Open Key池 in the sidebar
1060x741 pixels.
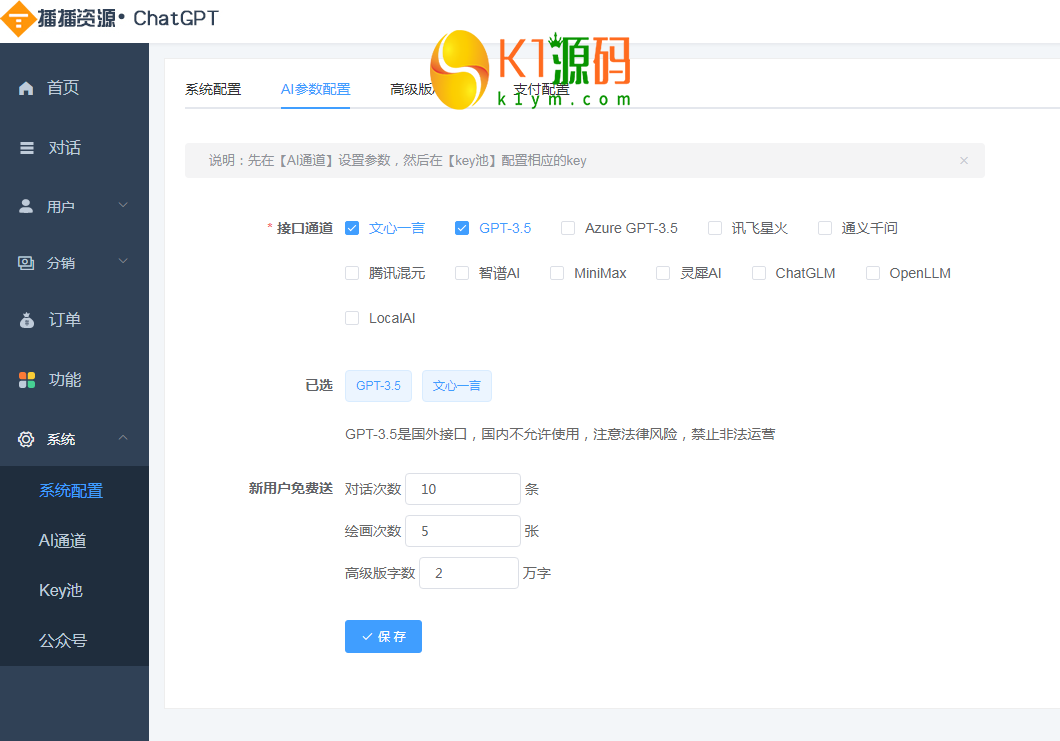(x=60, y=591)
